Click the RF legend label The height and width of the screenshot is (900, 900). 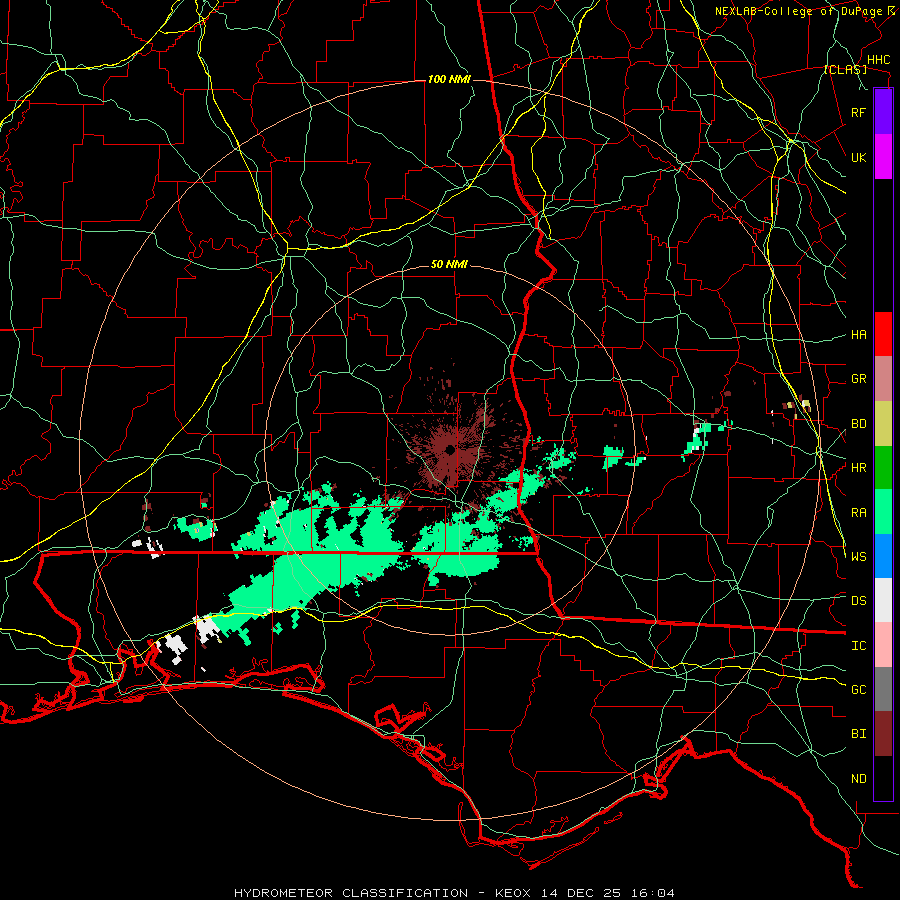point(858,112)
